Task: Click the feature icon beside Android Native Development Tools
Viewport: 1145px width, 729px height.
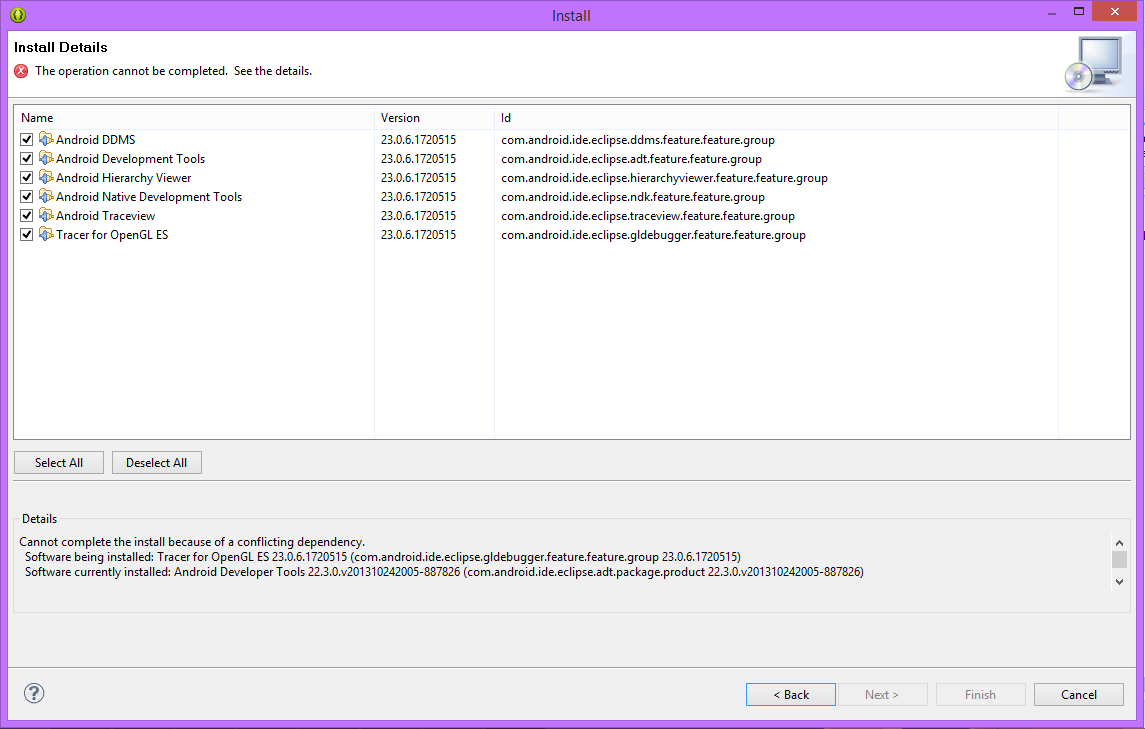Action: click(x=46, y=196)
